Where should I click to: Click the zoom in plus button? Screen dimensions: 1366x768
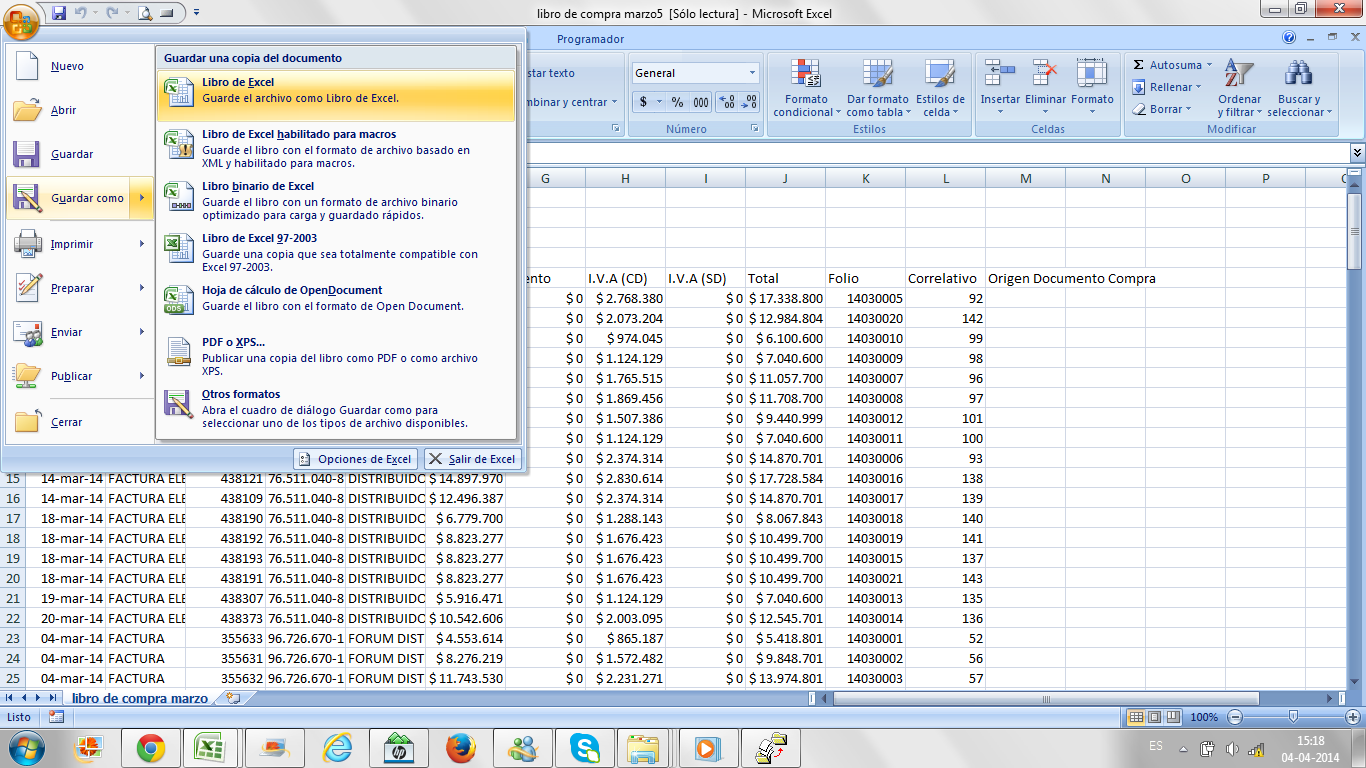(x=1352, y=717)
